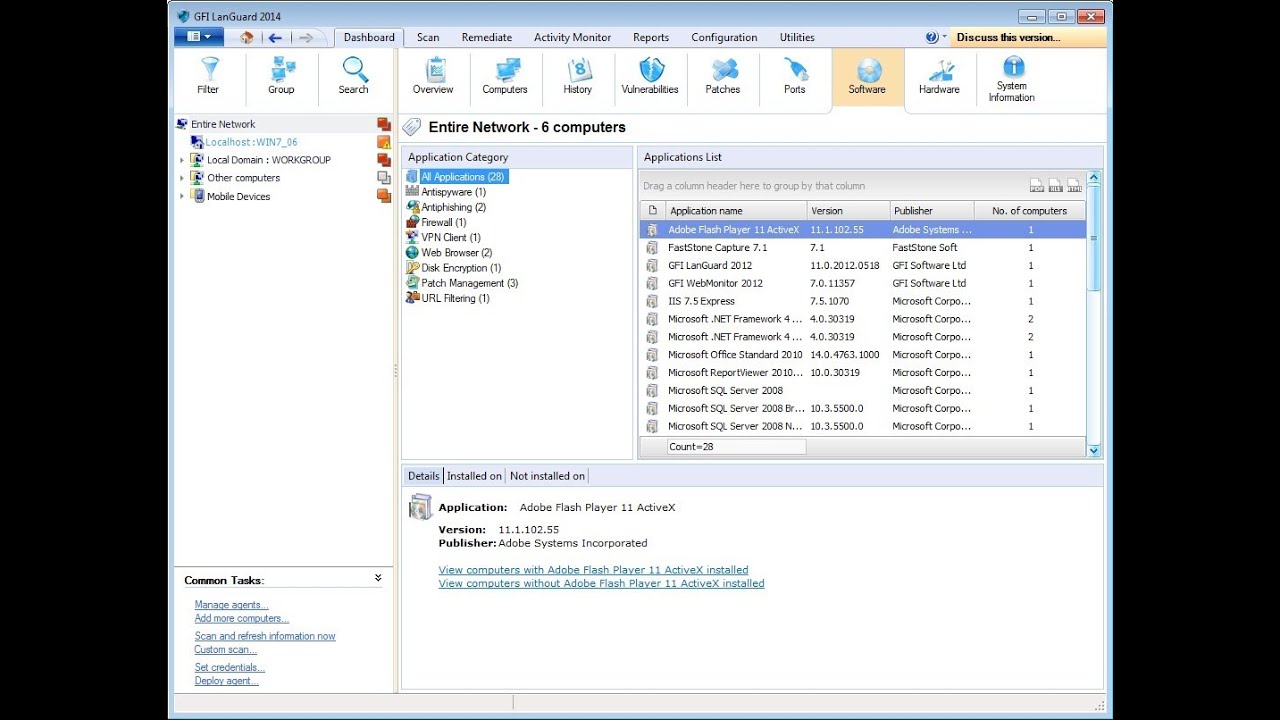
Task: Open the dropdown arrow beside help
Action: pos(944,37)
